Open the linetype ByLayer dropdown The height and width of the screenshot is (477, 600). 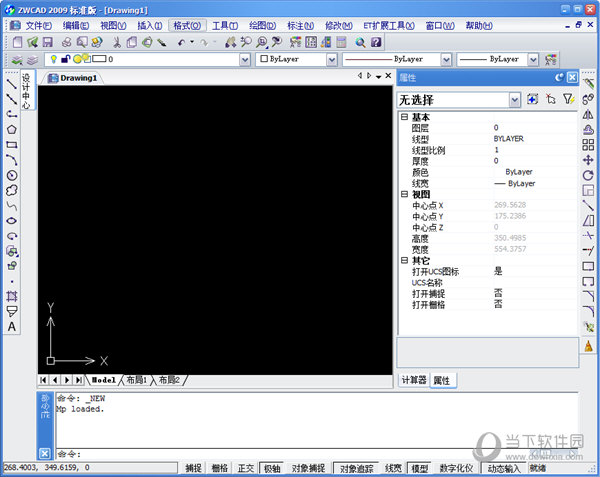[x=446, y=59]
